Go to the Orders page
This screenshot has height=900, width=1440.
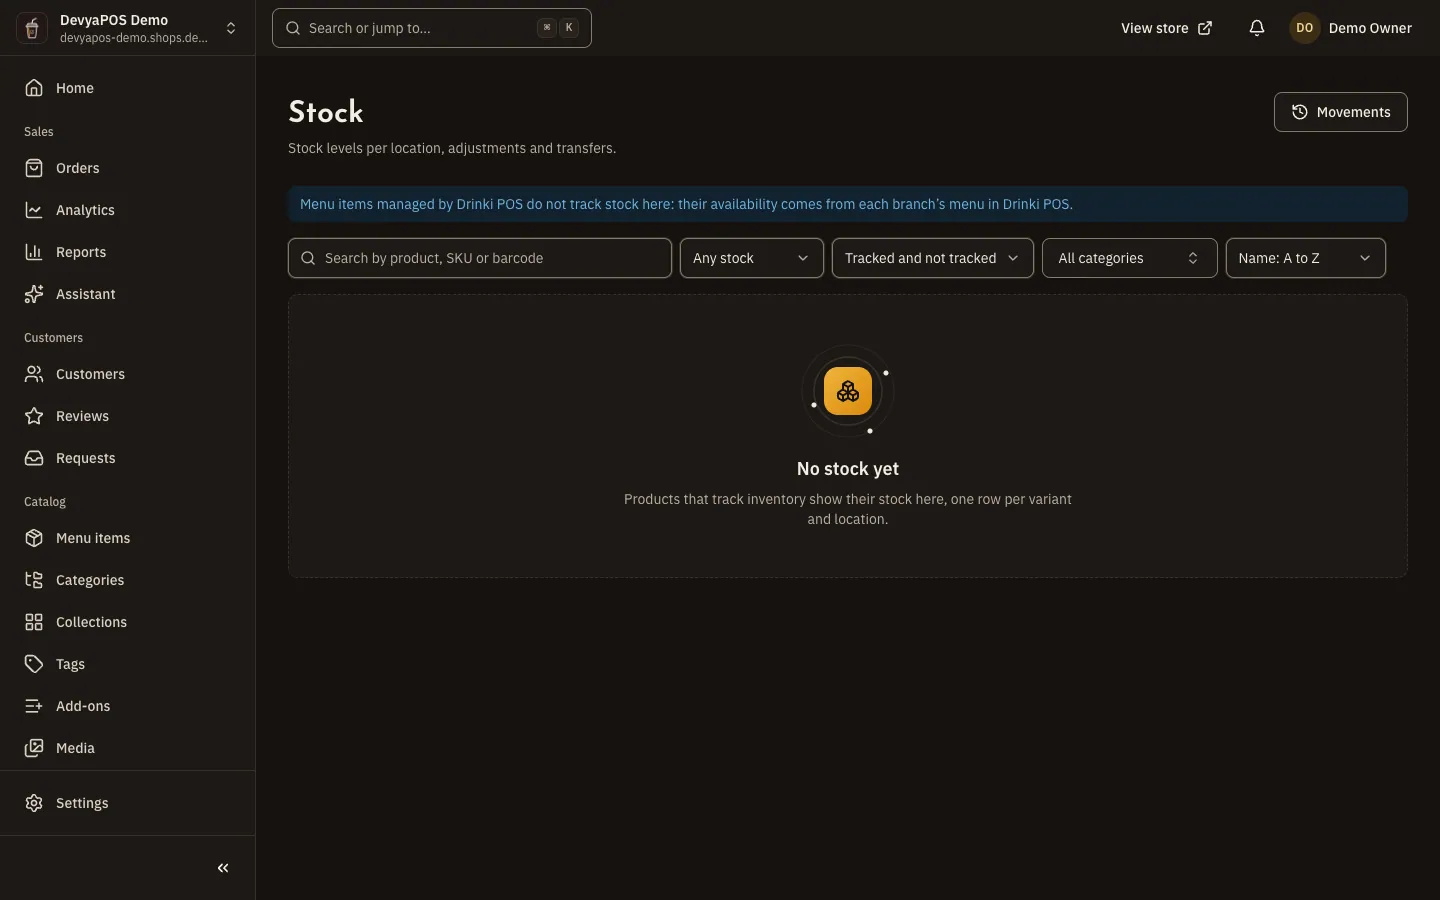127,168
